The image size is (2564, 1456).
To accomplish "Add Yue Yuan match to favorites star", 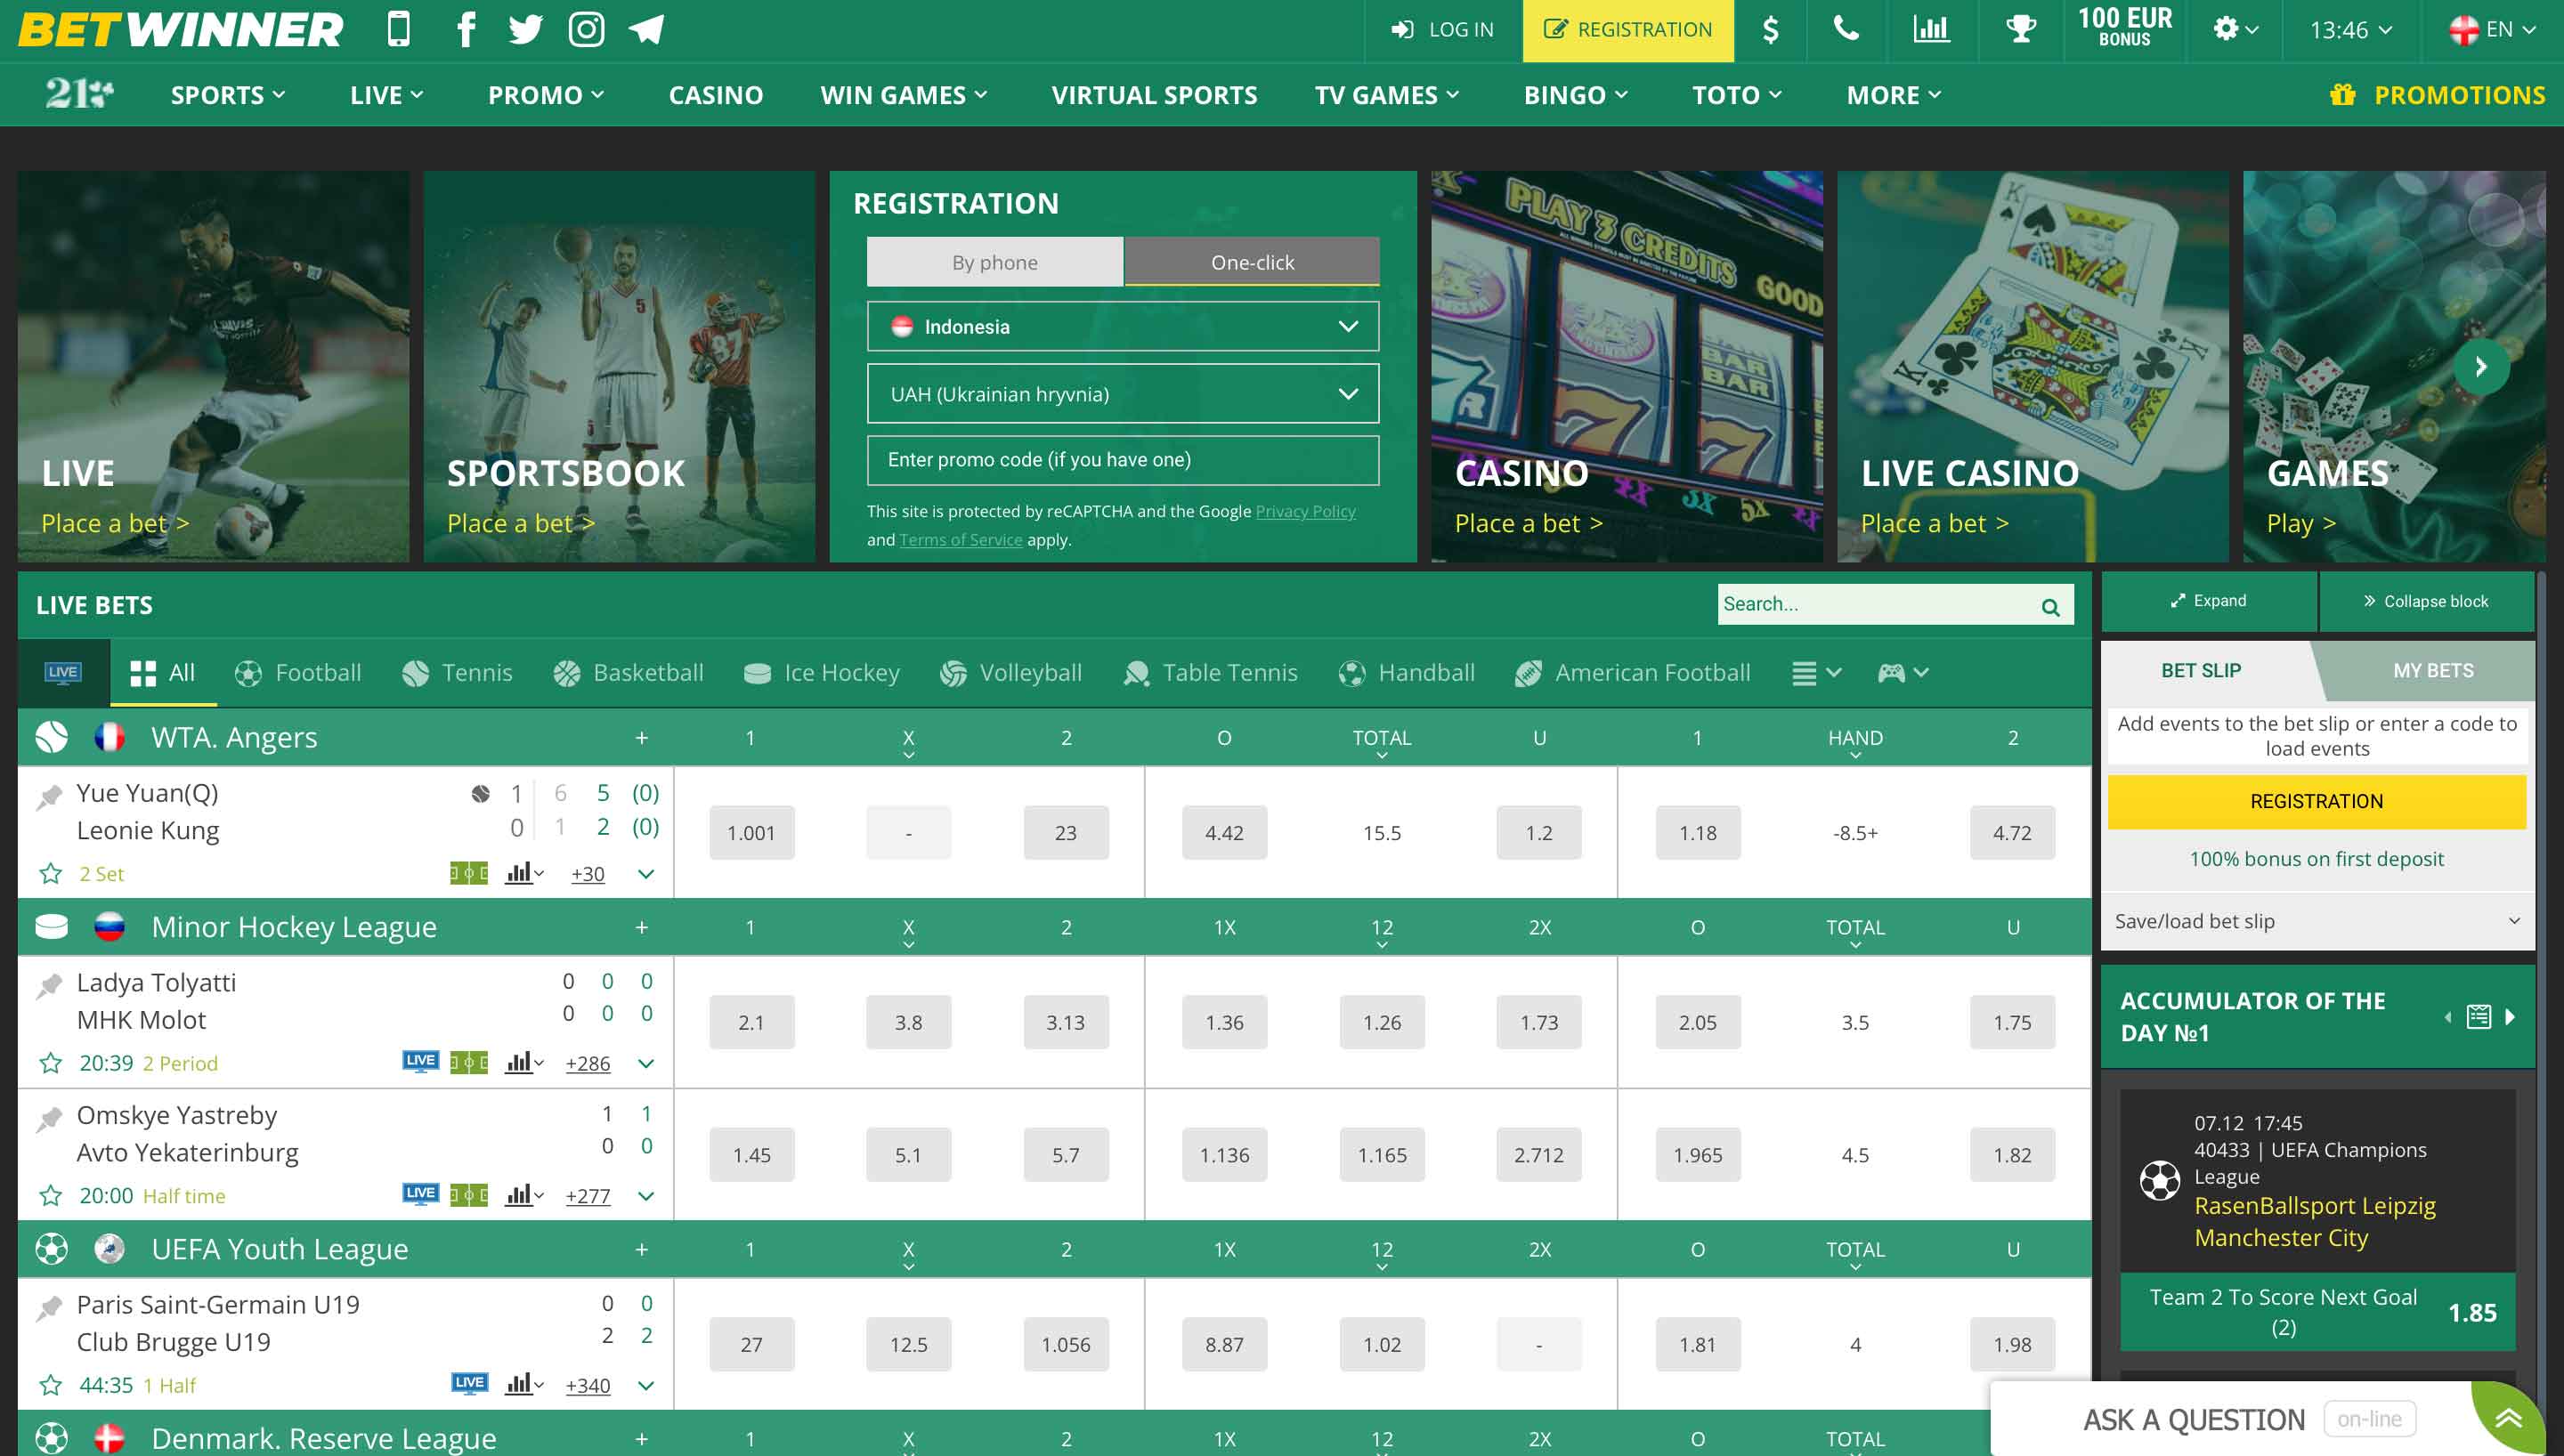I will pyautogui.click(x=50, y=874).
